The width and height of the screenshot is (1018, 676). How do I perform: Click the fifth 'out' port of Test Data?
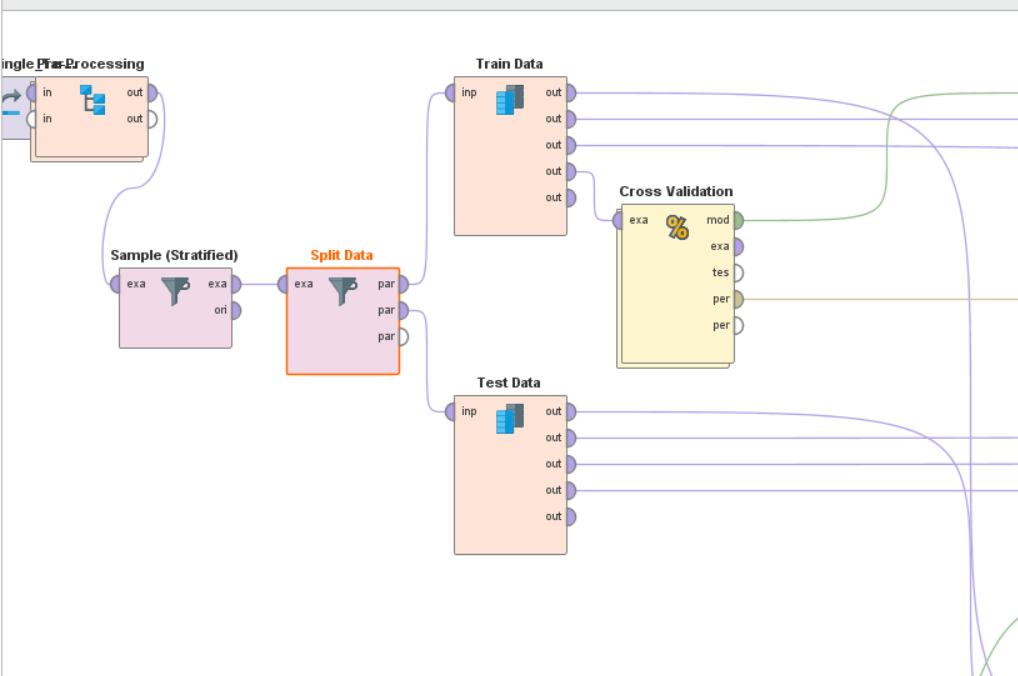571,516
